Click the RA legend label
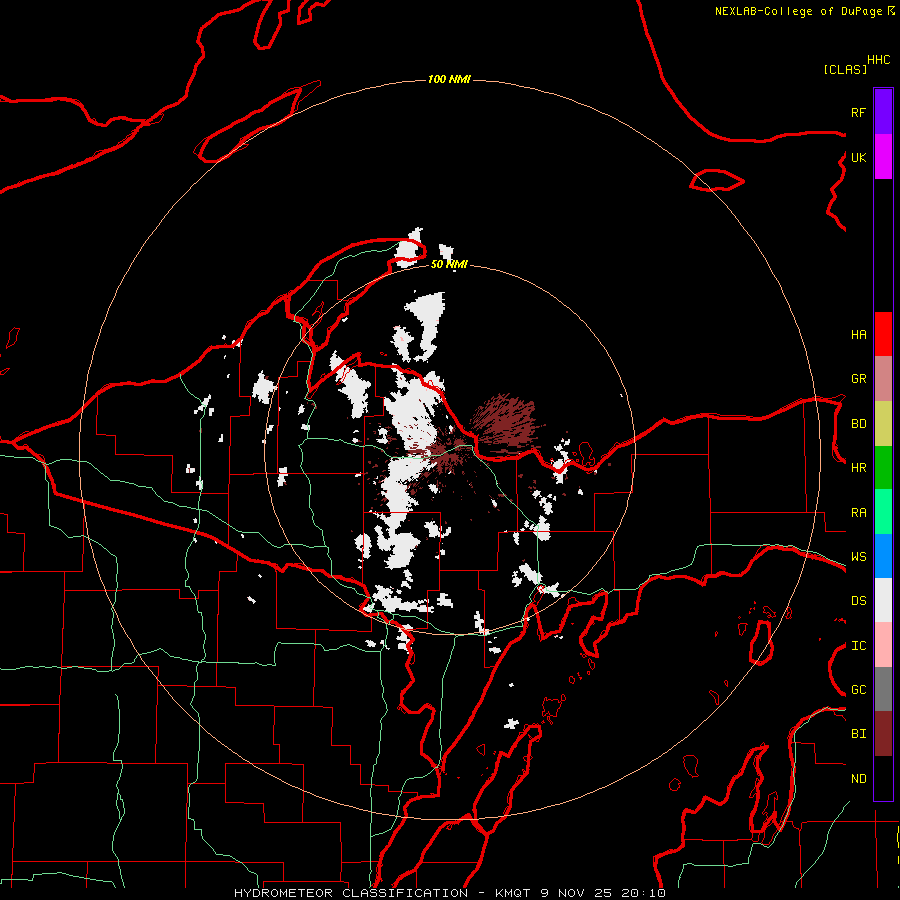The image size is (900, 900). pyautogui.click(x=858, y=513)
